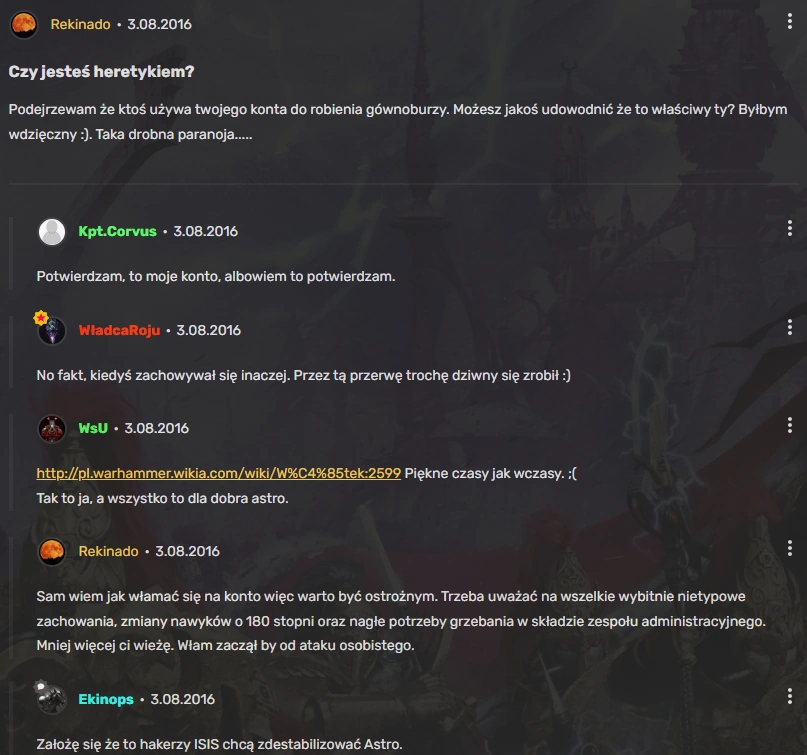Click Rekinado's avatar in the reply
Viewport: 807px width, 755px height.
click(52, 551)
